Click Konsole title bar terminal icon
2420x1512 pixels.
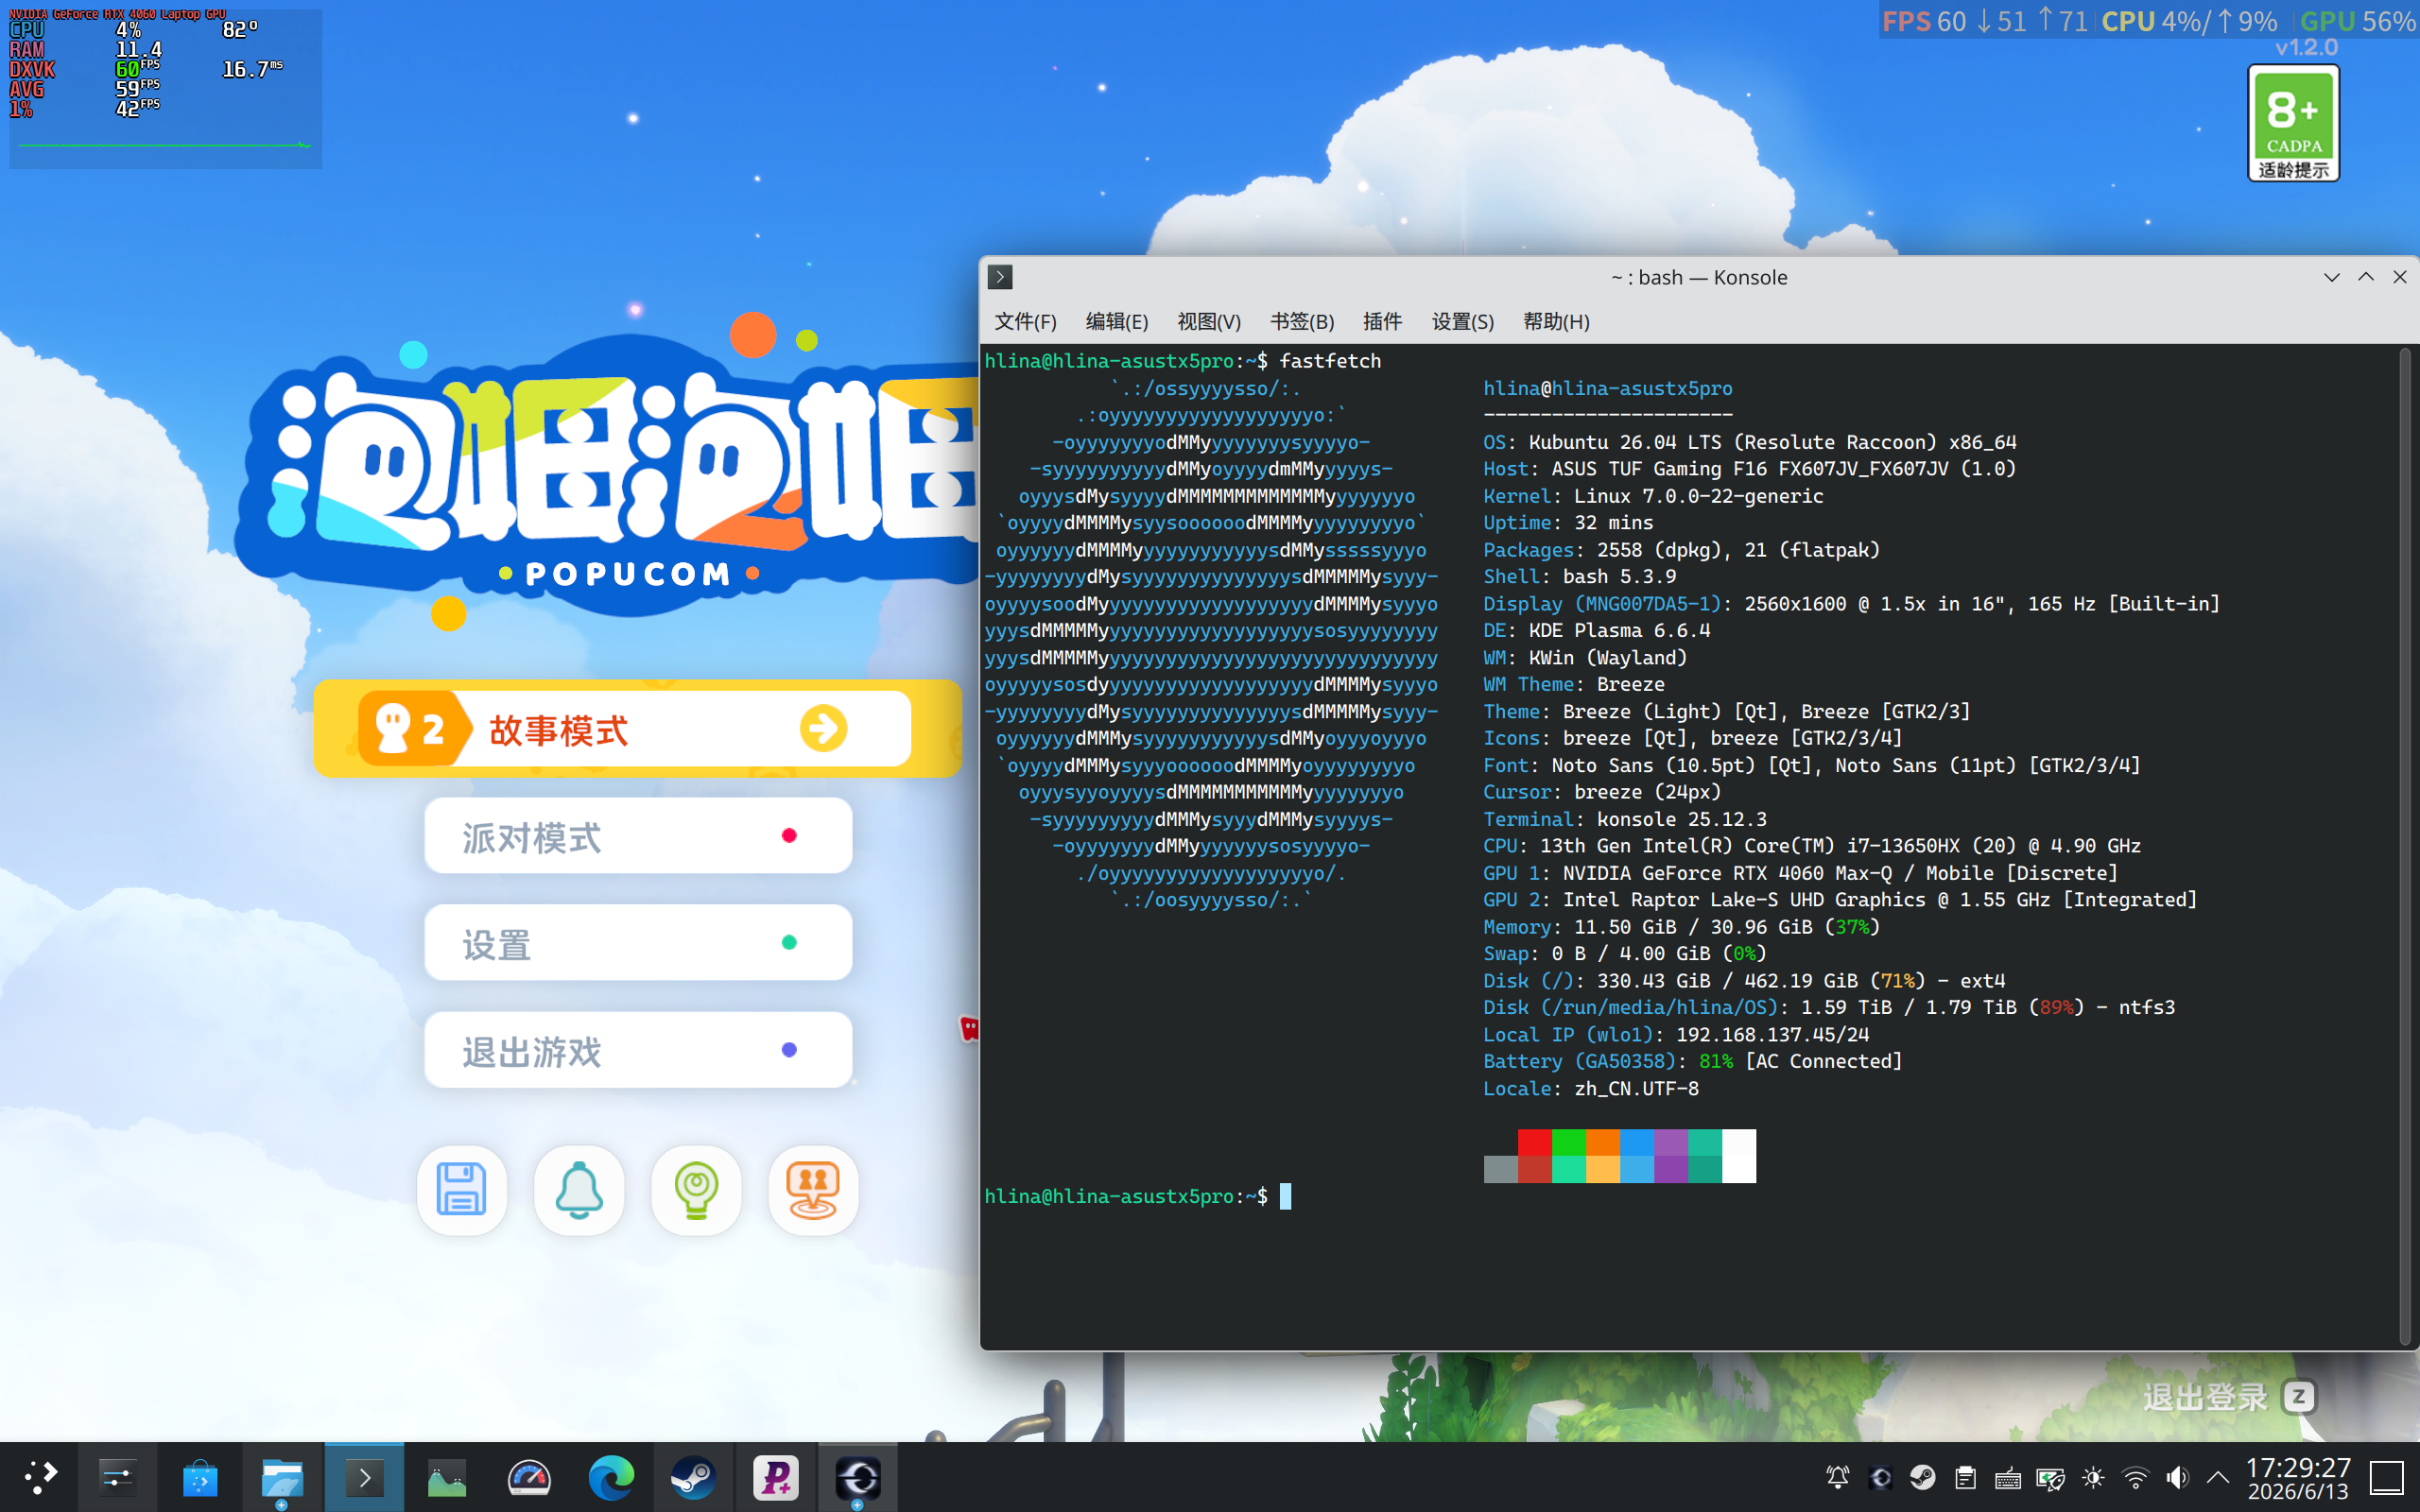coord(1000,277)
